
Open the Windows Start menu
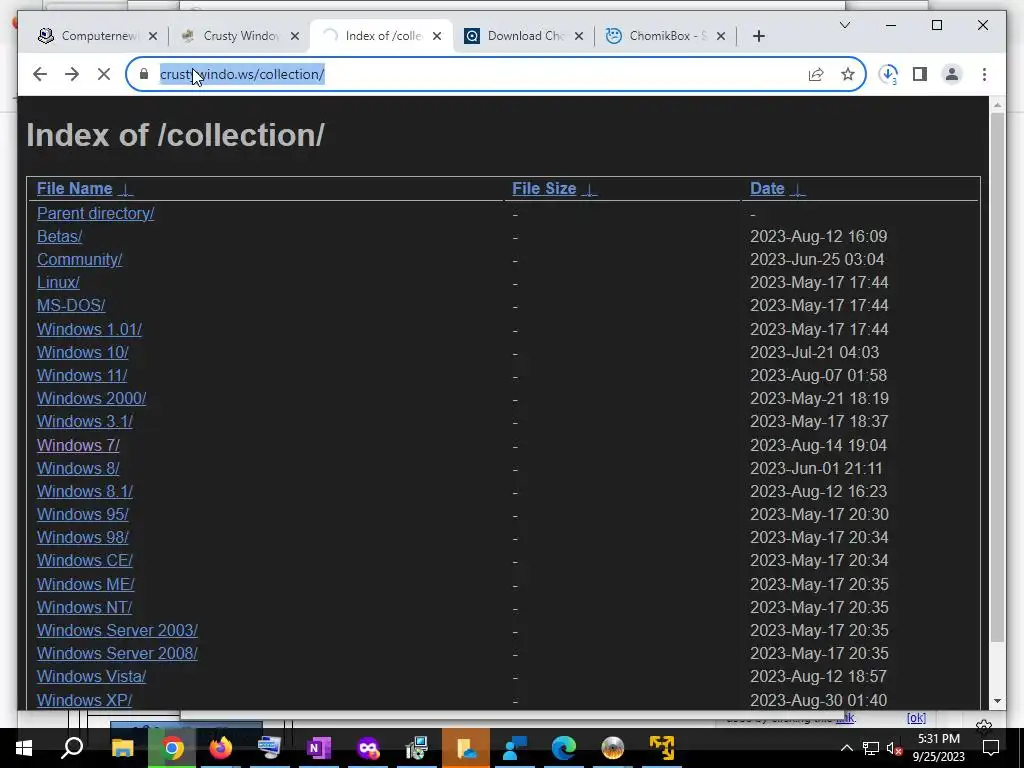[24, 748]
